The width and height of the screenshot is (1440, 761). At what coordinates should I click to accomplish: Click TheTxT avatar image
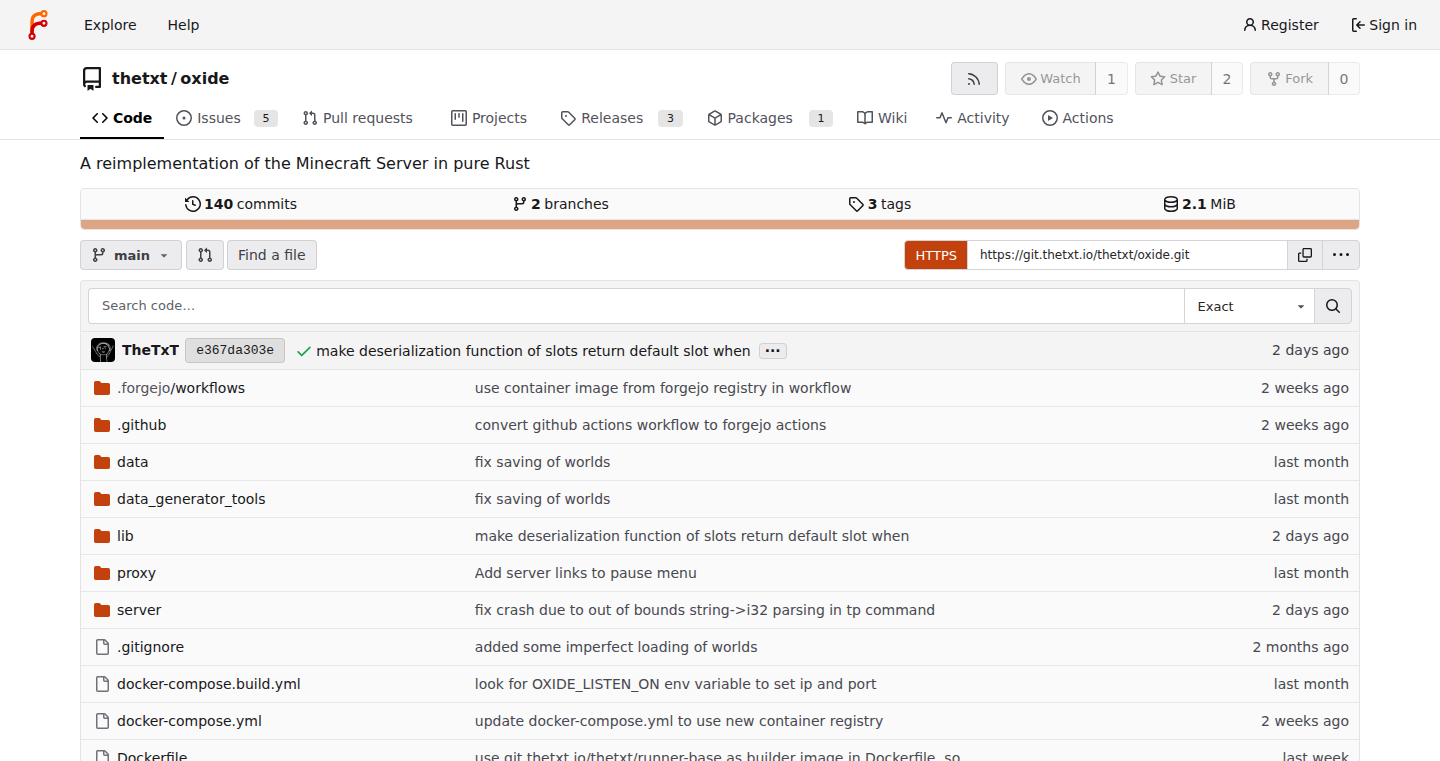pos(103,350)
